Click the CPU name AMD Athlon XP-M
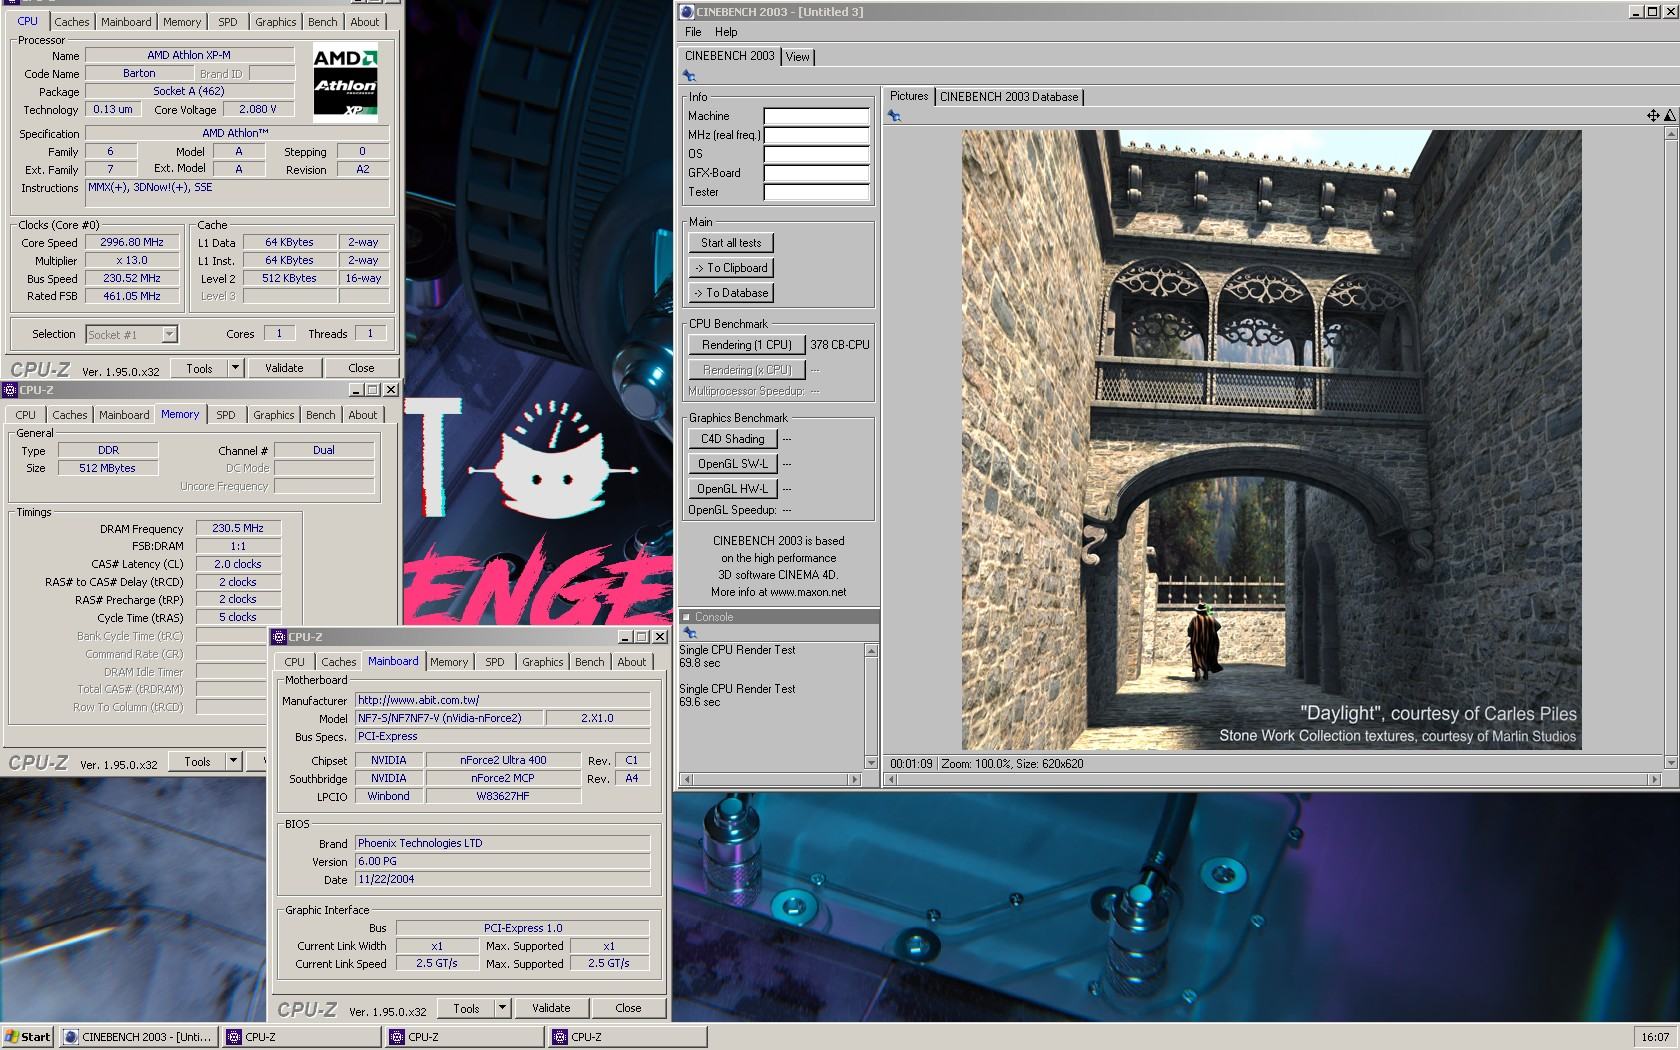 click(x=189, y=55)
